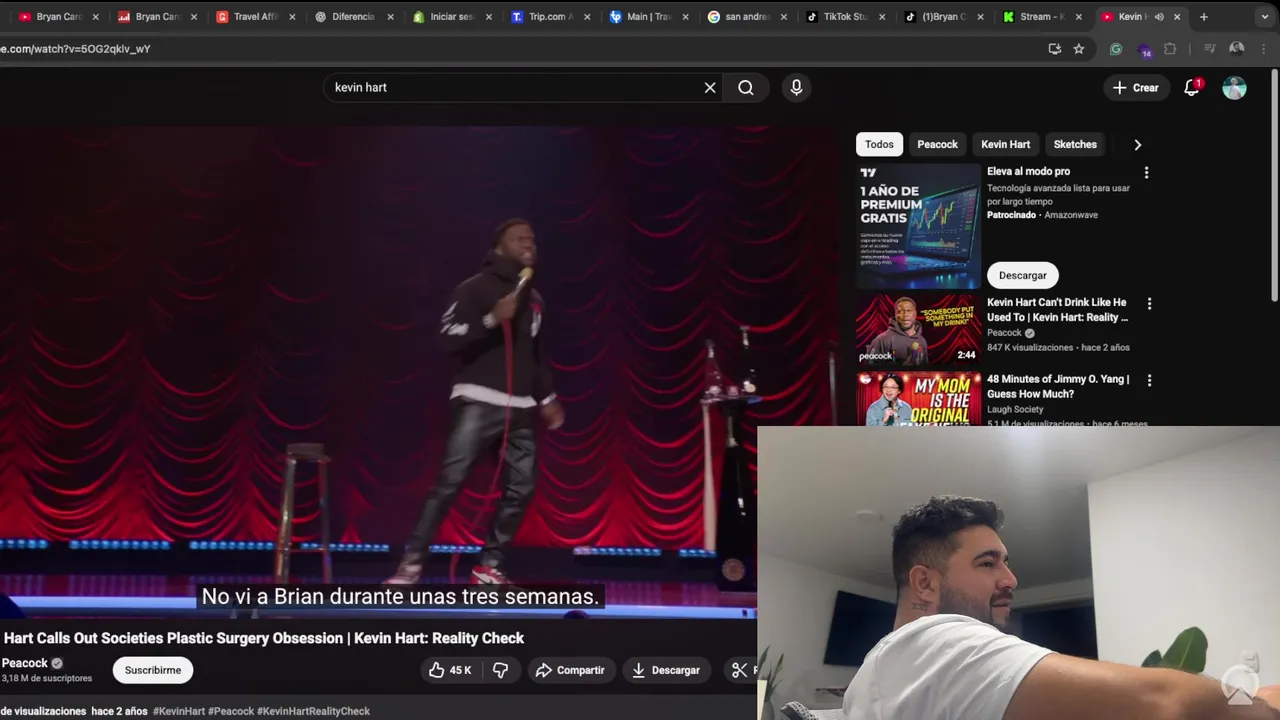Show more filter chips with the arrow
1280x720 pixels.
click(1137, 145)
